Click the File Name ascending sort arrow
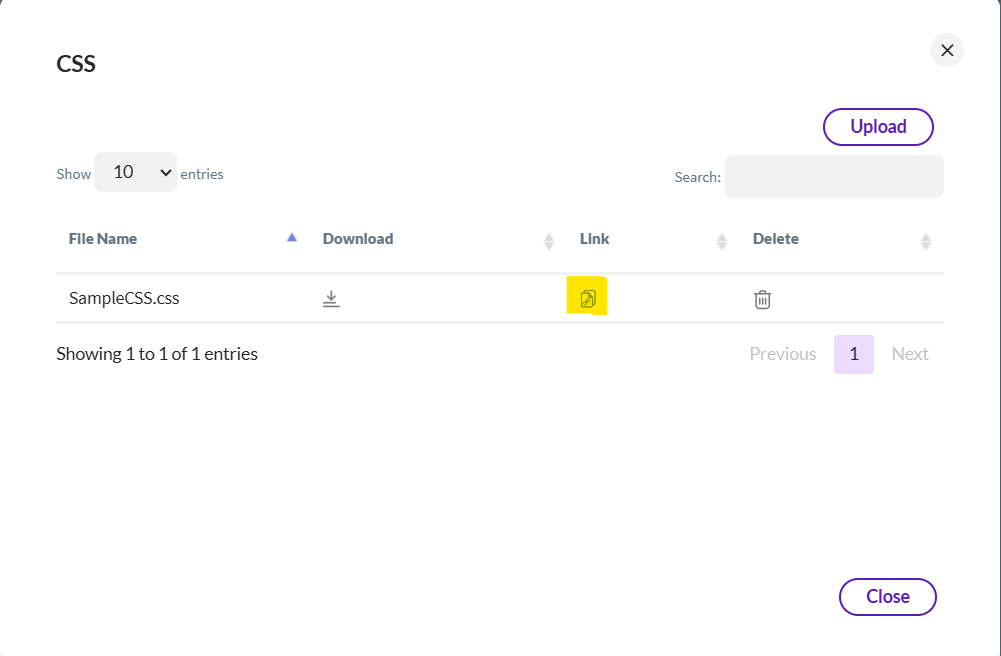The height and width of the screenshot is (656, 1001). 292,238
